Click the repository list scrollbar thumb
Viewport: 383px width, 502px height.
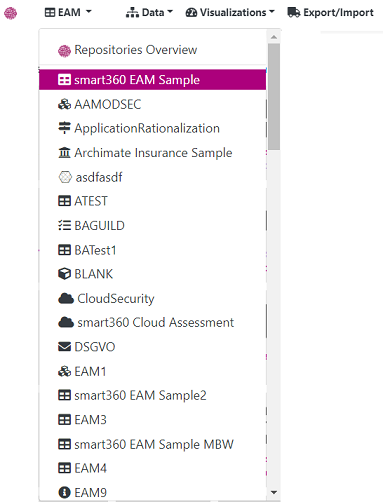[x=274, y=97]
